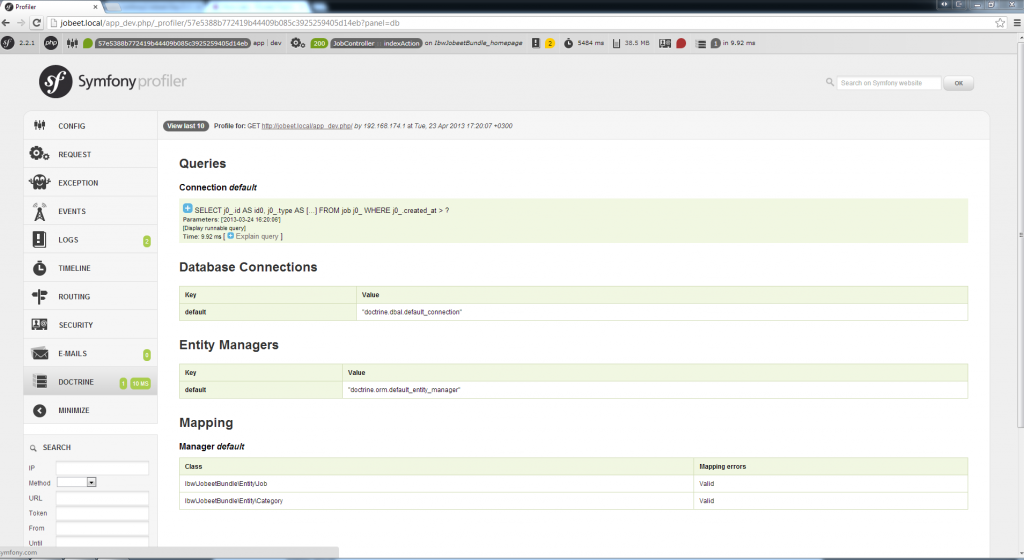Click the logs exclamation icon in the toolbar
The image size is (1024, 560).
click(536, 43)
